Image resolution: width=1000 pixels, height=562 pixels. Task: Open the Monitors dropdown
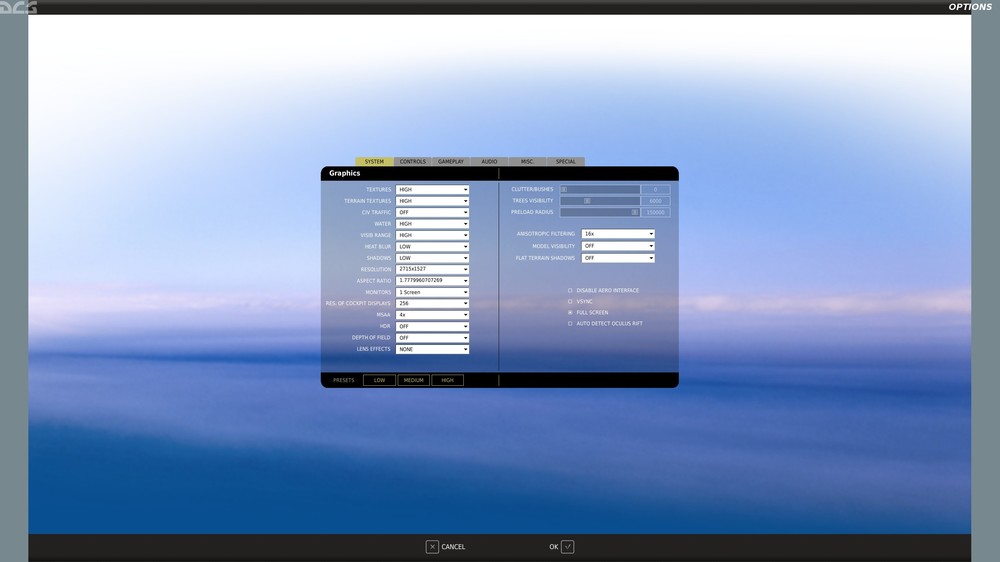click(x=432, y=292)
